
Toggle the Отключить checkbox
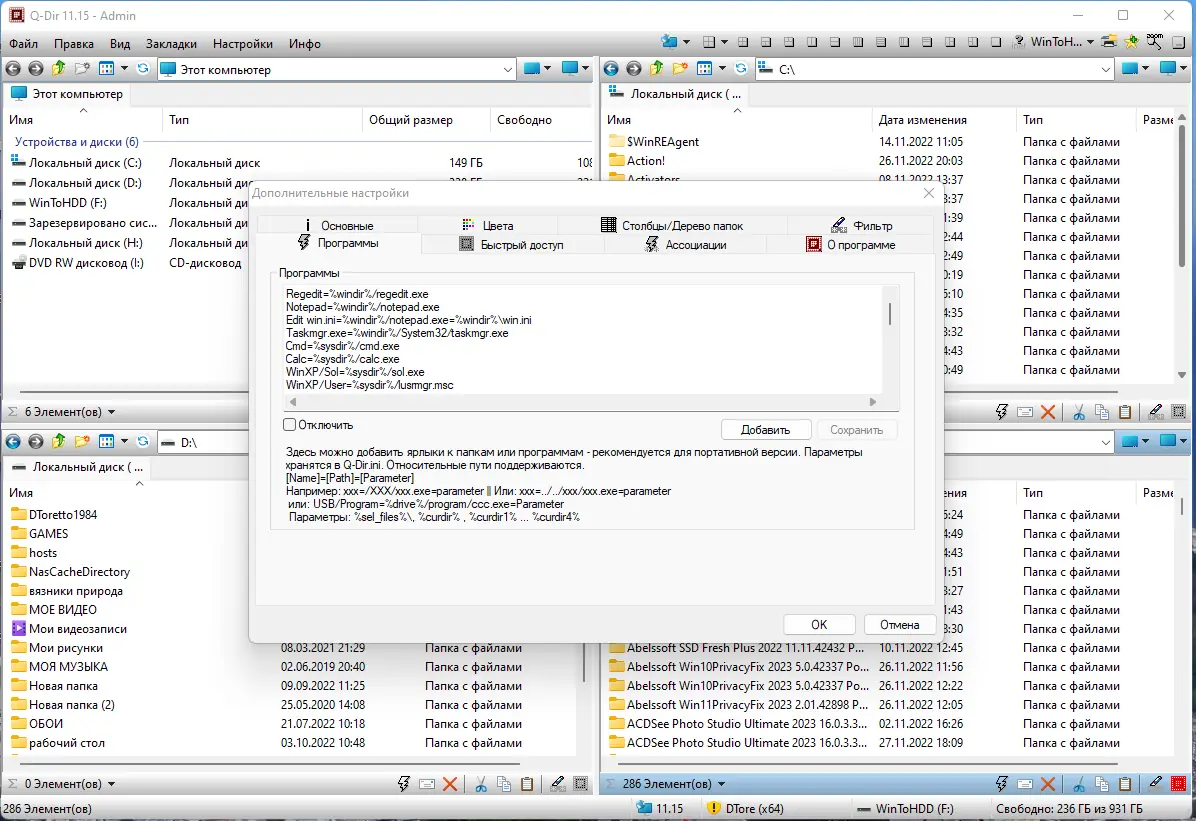coord(290,424)
